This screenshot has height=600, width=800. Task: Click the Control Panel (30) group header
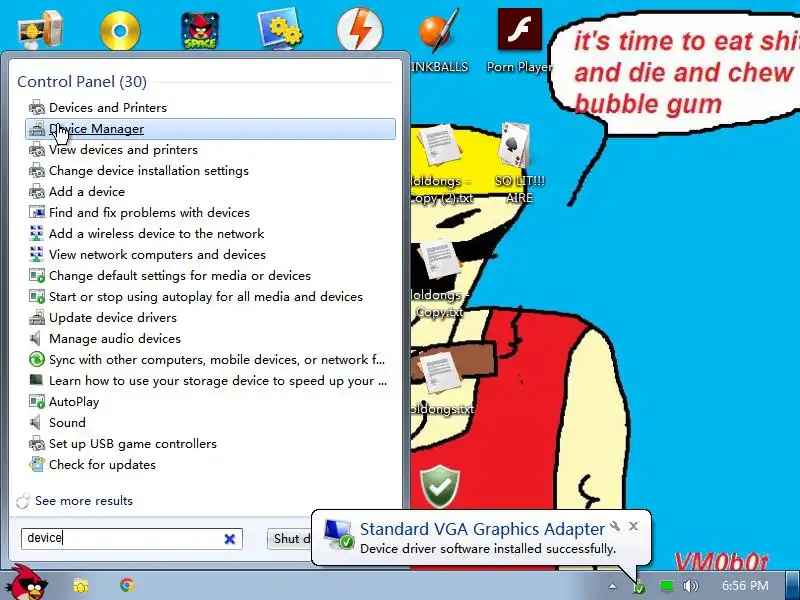tap(82, 82)
